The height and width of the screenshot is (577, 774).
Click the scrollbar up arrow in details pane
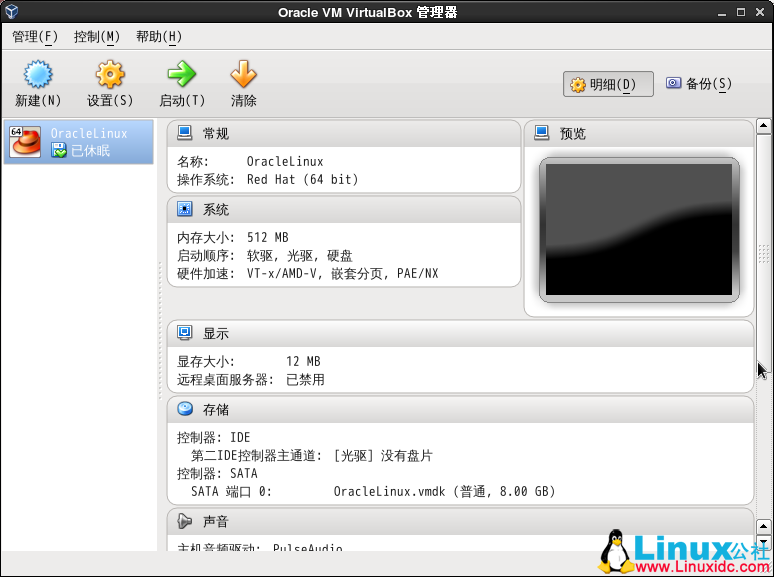(763, 127)
